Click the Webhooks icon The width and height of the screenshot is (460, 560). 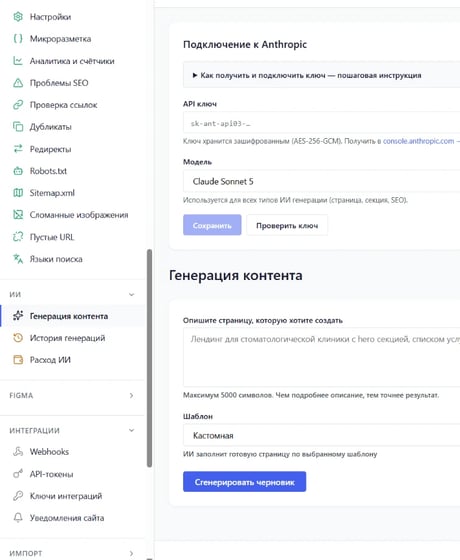pos(18,452)
